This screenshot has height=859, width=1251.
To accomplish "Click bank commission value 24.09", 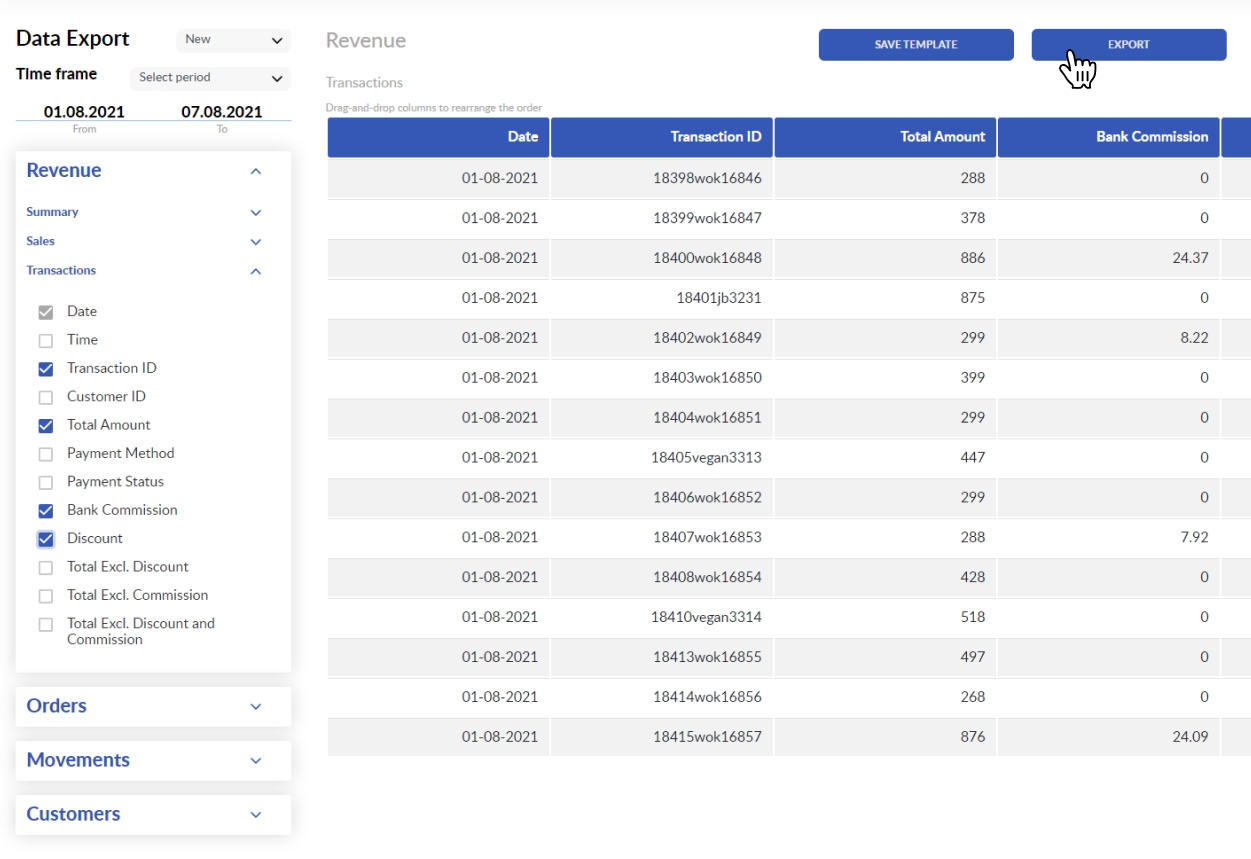I will point(1190,737).
